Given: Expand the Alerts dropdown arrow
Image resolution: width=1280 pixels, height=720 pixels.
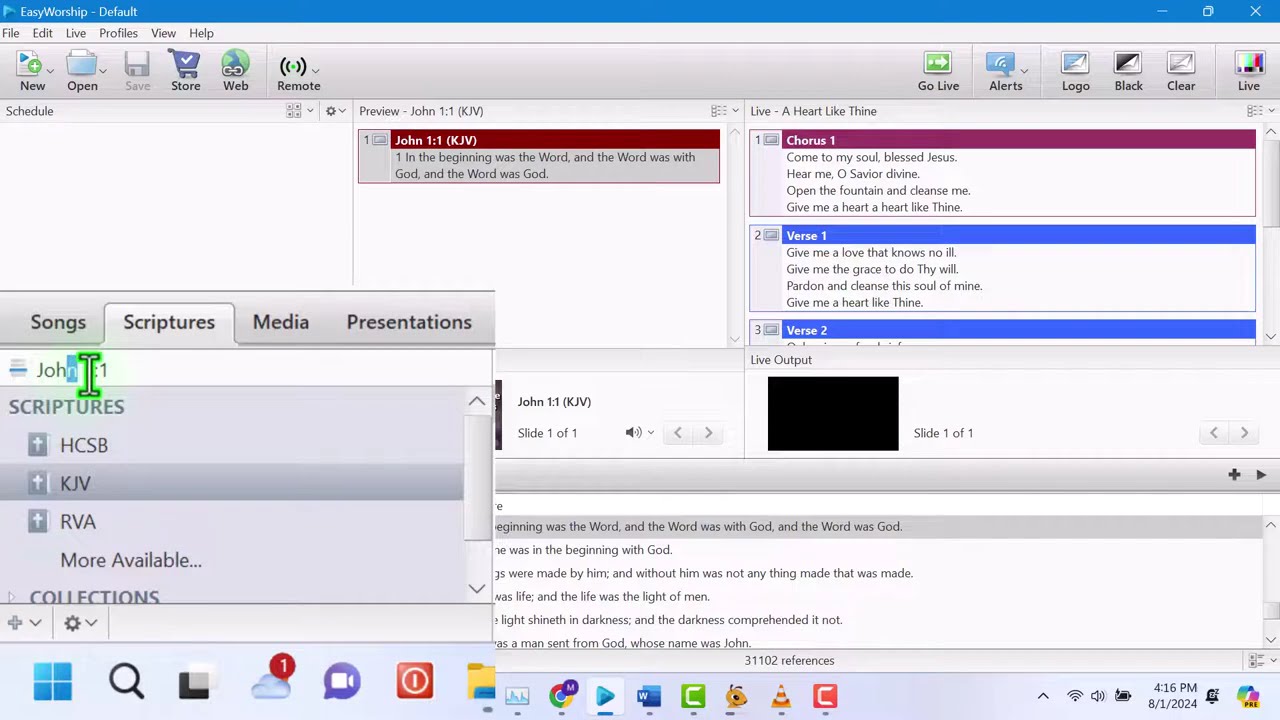Looking at the screenshot, I should [x=1024, y=70].
